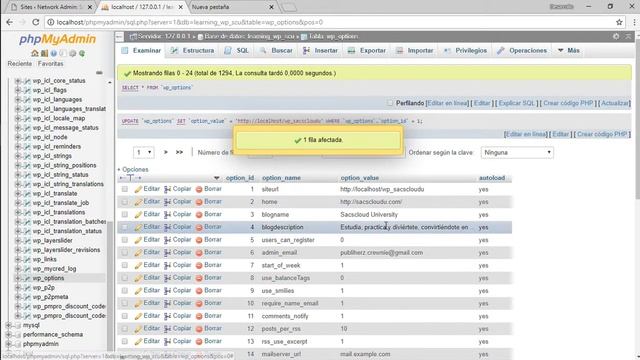The image size is (640, 360).
Task: Expand the performance_schema database node
Action: [x=9, y=334]
